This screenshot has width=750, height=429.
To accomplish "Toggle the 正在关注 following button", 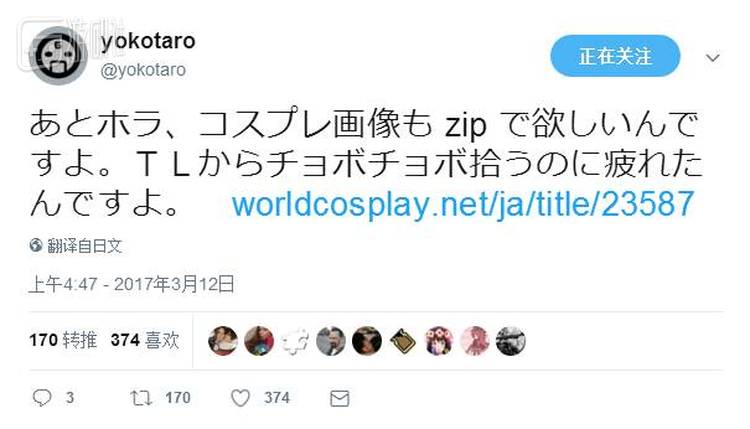I will (615, 56).
